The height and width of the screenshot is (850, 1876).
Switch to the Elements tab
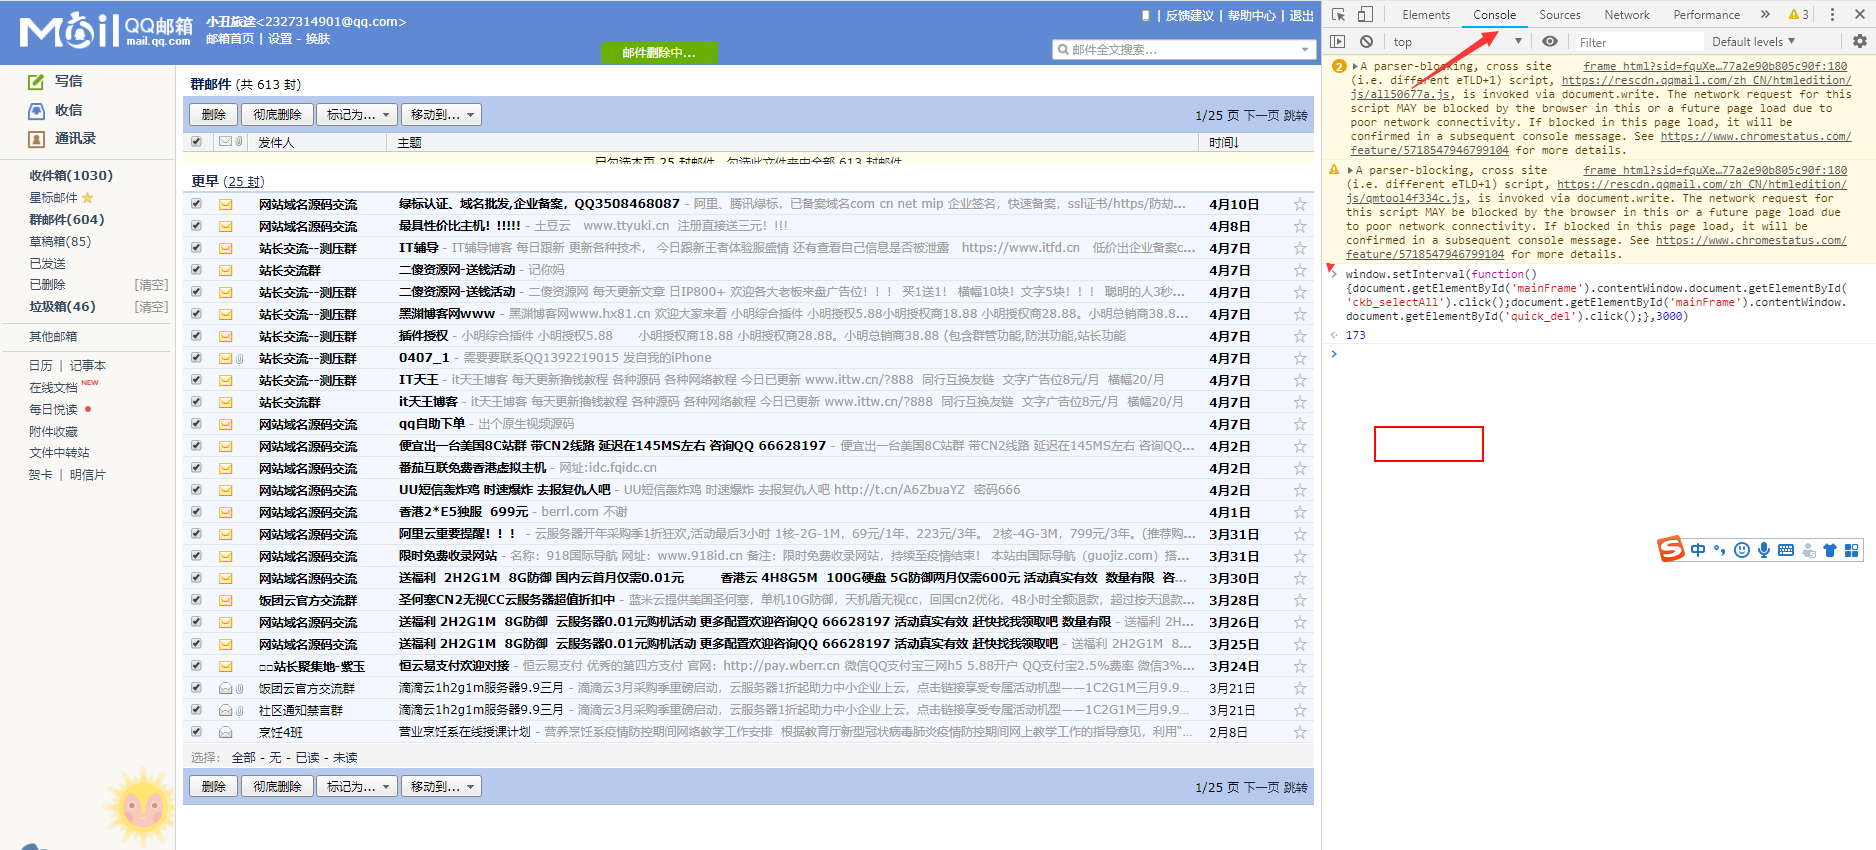[1425, 15]
